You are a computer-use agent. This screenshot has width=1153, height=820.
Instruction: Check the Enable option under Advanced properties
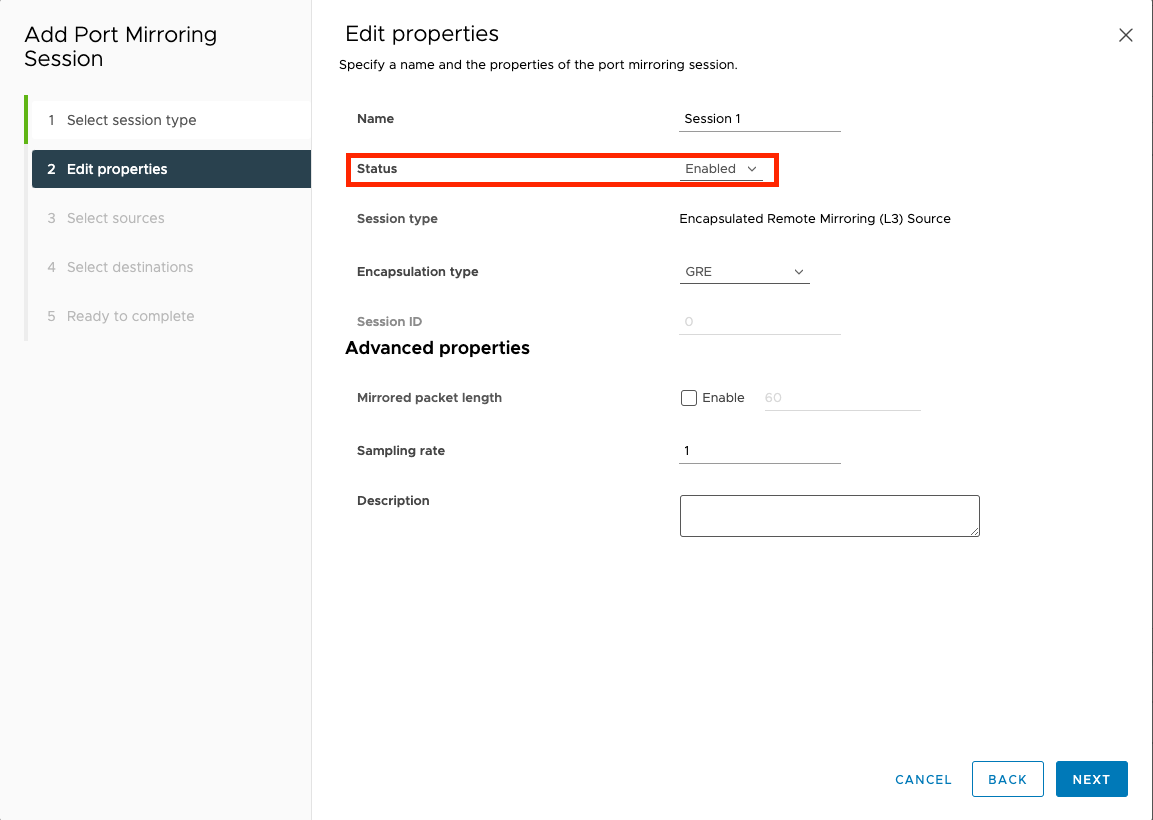pyautogui.click(x=688, y=397)
